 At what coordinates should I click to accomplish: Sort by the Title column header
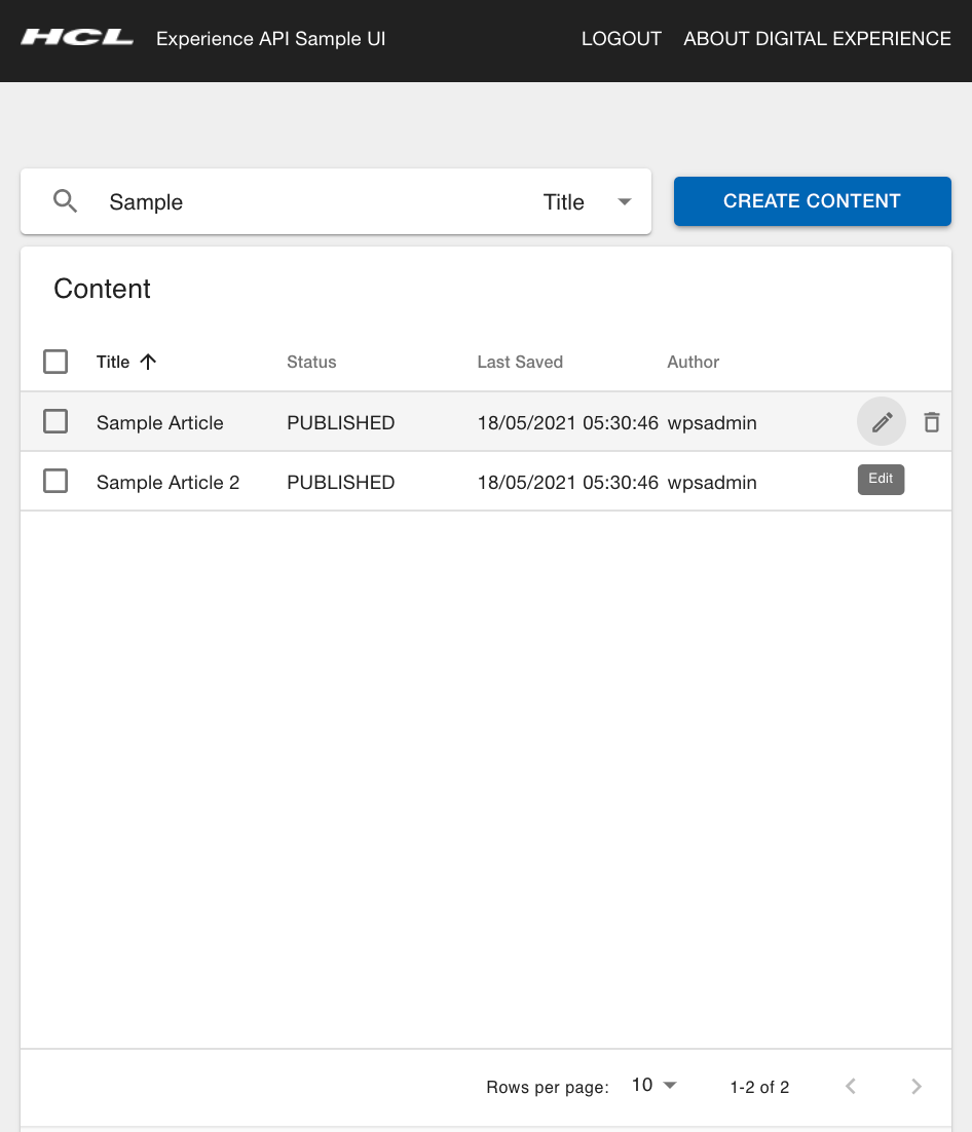pos(113,362)
